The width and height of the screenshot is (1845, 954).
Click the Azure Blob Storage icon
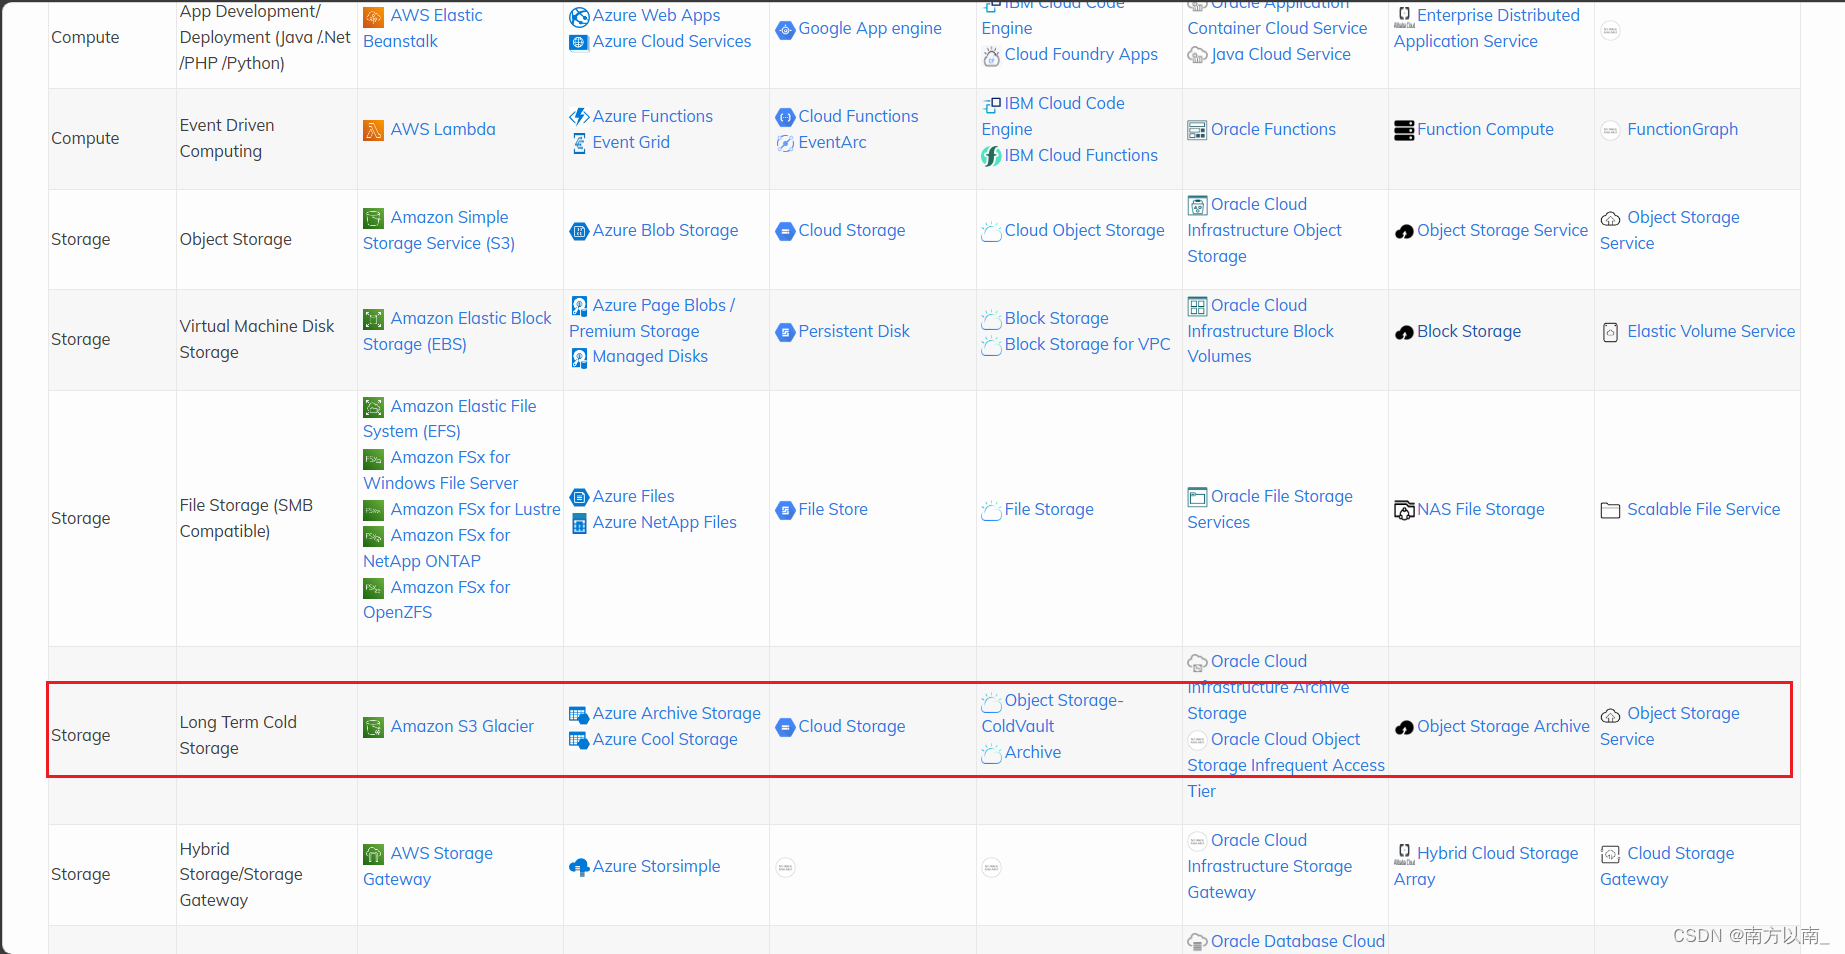[578, 231]
